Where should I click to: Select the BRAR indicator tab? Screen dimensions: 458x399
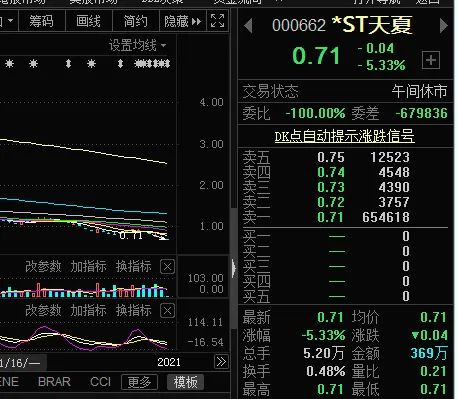54,382
